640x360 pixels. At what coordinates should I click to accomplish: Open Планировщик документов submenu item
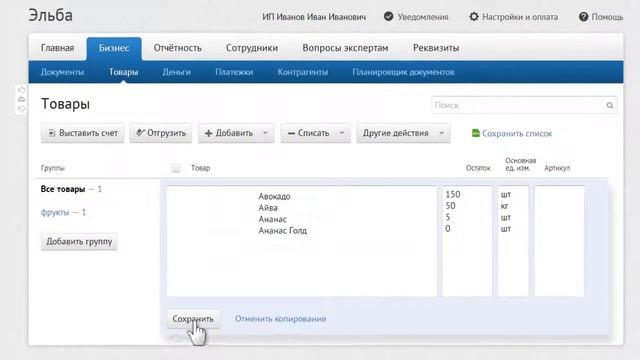[x=403, y=72]
